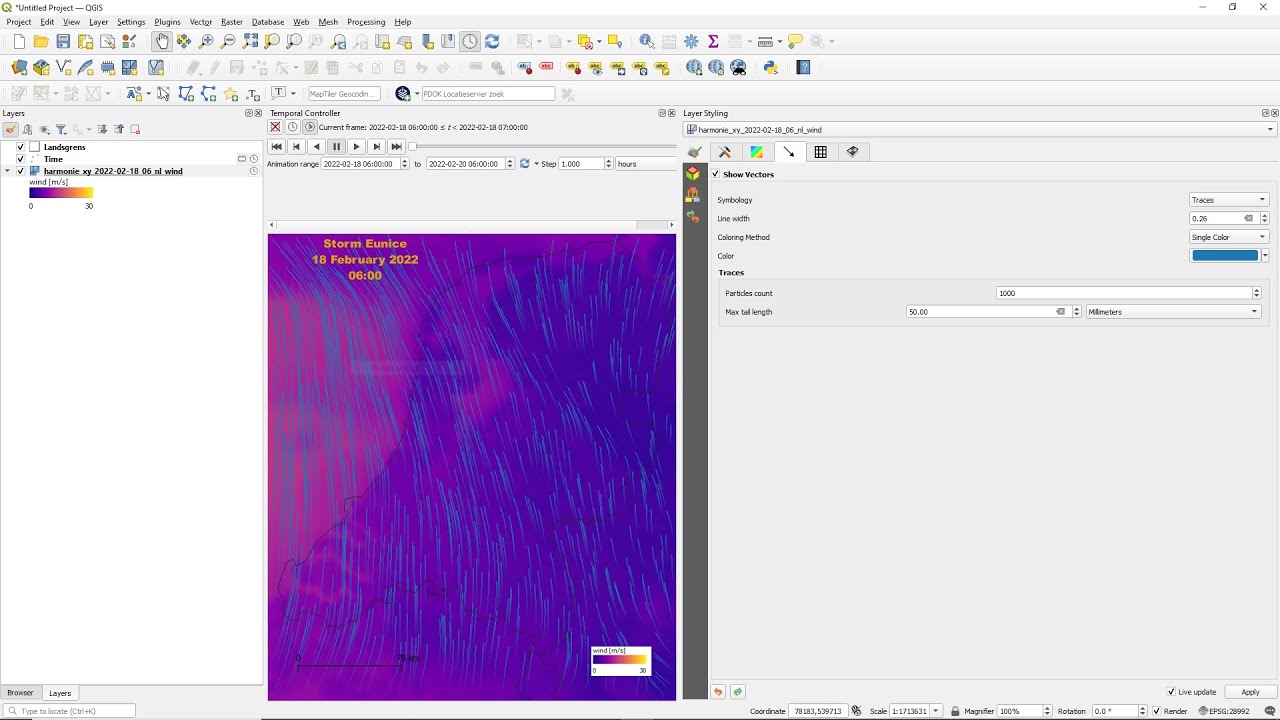Open the Raster menu
Viewport: 1280px width, 720px height.
(232, 22)
